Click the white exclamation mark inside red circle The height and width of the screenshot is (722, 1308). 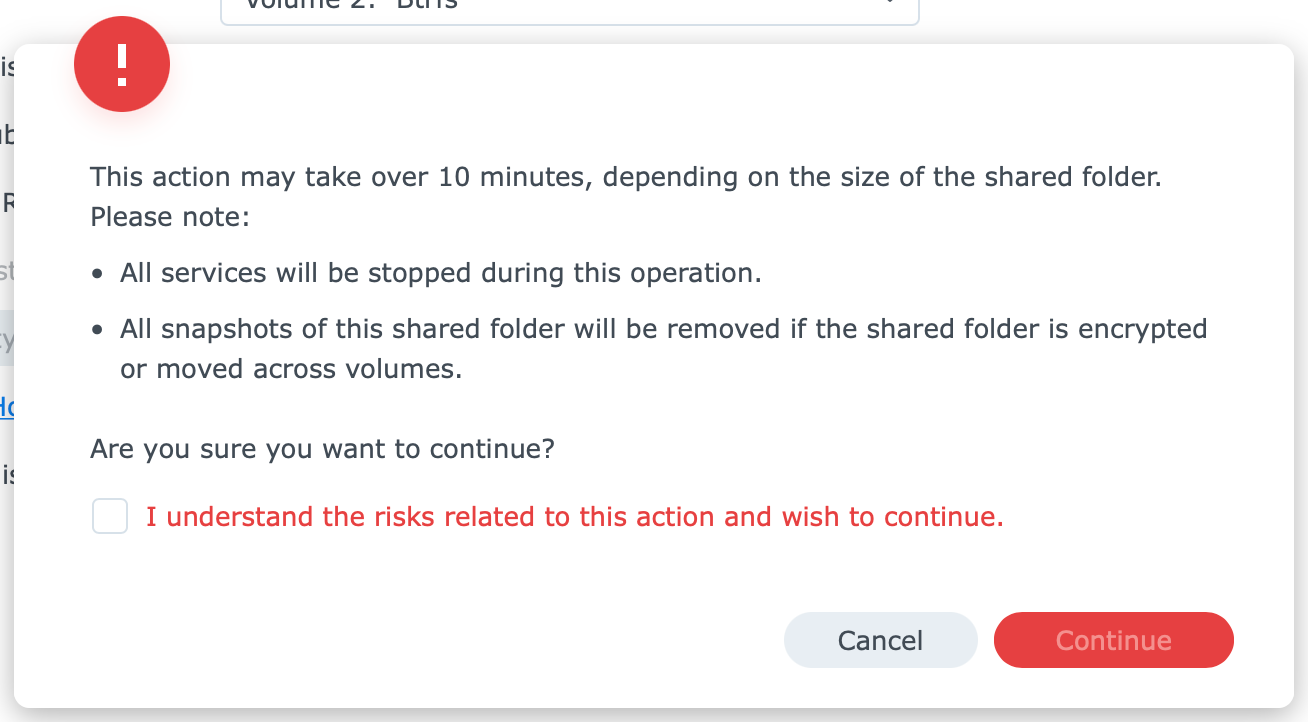tap(122, 64)
